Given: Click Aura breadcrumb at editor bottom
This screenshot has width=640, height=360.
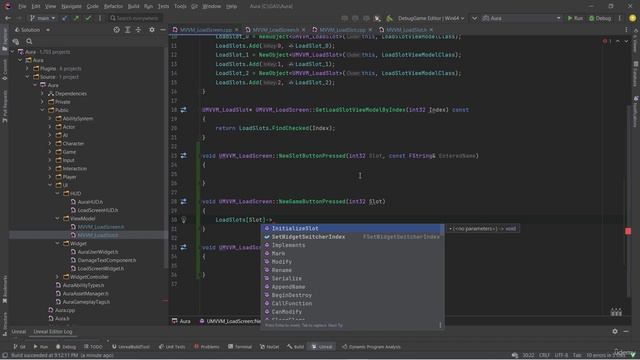Looking at the screenshot, I should point(181,321).
